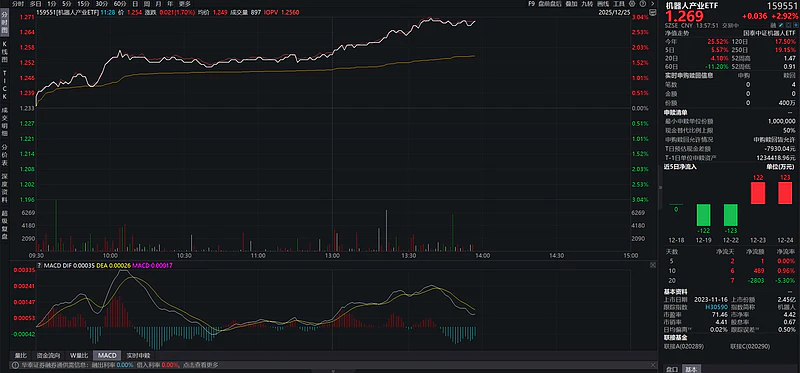The width and height of the screenshot is (800, 373).
Task: Click the 1.269 current price
Action: pos(684,15)
